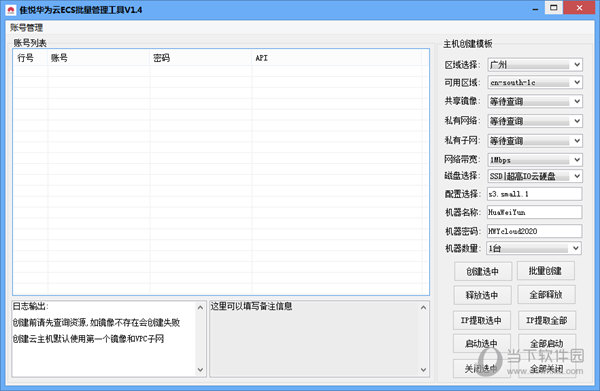Viewport: 600px width, 391px height.
Task: Expand the 磁盘选择 SSD dropdown
Action: coord(535,176)
